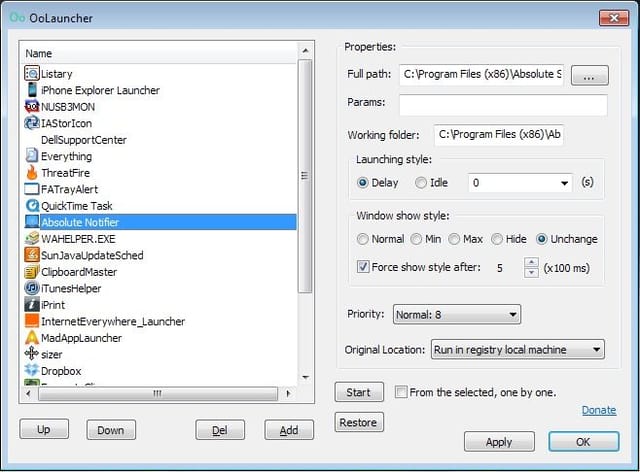Viewport: 640px width, 472px height.
Task: Move entry with the Up button
Action: pos(44,430)
